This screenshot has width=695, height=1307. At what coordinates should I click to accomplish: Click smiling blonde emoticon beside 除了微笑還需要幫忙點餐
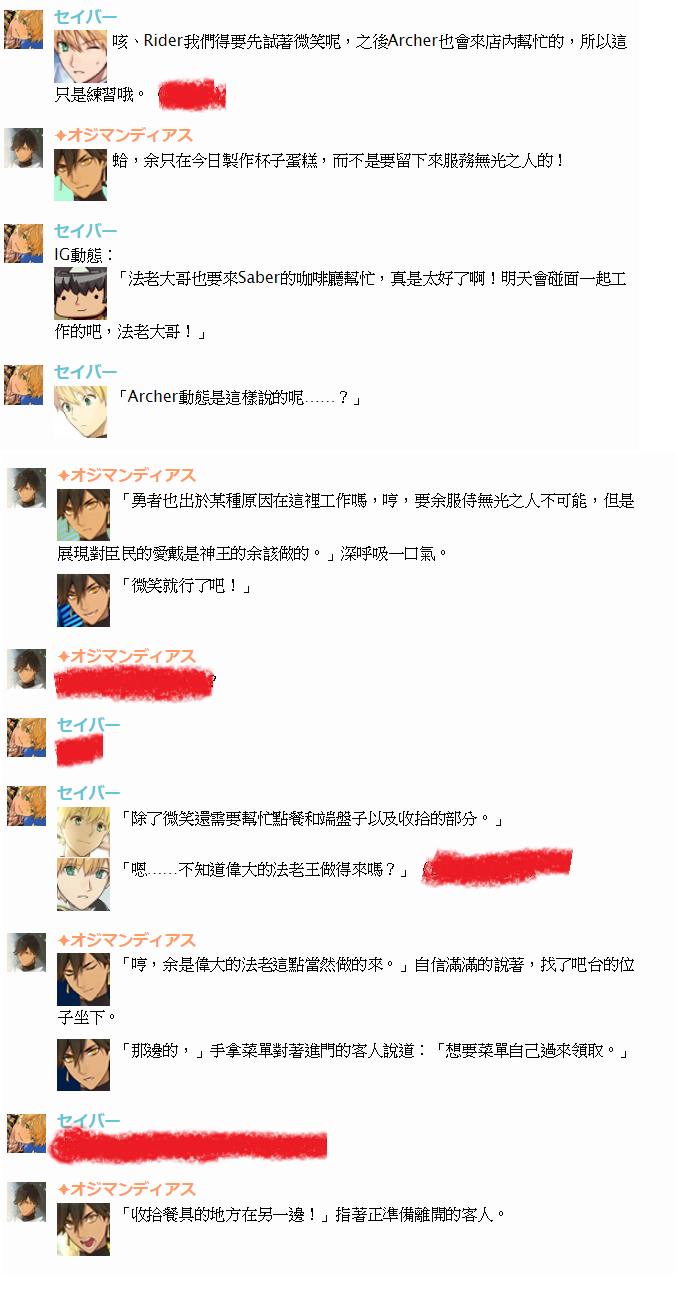83,832
